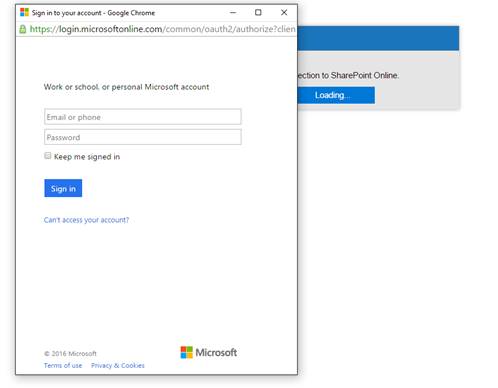Click the Sign in button
Viewport: 498px width, 388px height.
[63, 188]
